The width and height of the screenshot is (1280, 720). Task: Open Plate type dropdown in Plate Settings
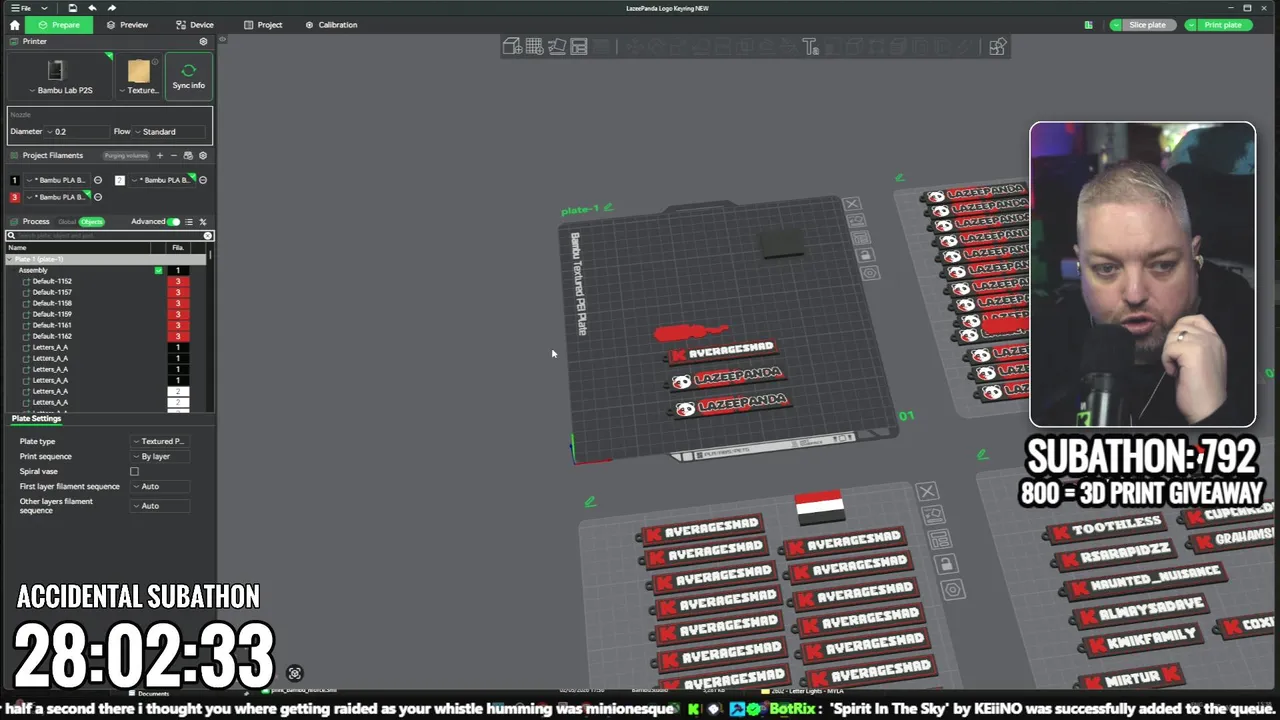click(x=160, y=441)
